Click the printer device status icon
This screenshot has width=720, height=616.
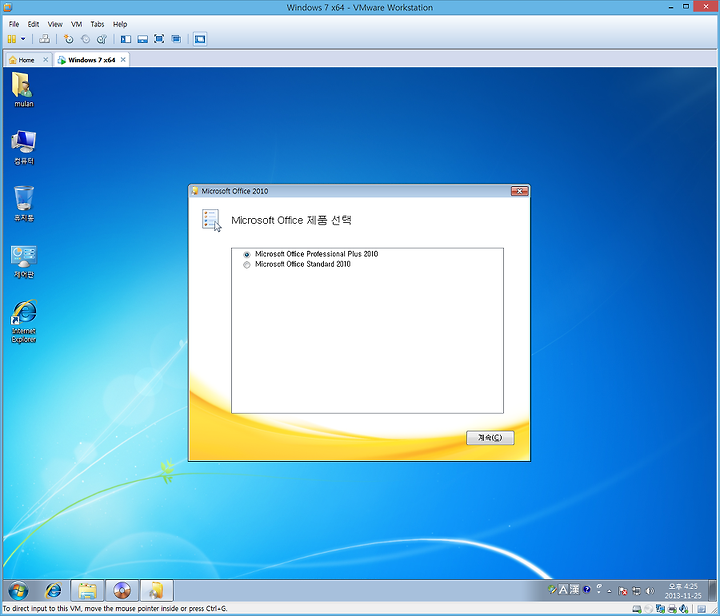(x=672, y=609)
